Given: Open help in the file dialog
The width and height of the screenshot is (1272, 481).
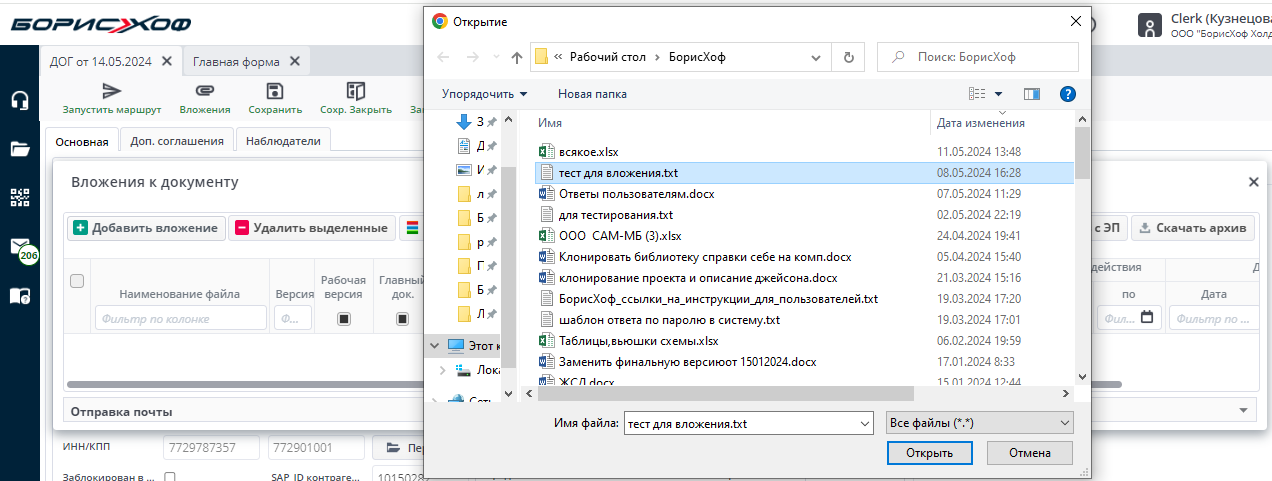Looking at the screenshot, I should tap(1067, 94).
